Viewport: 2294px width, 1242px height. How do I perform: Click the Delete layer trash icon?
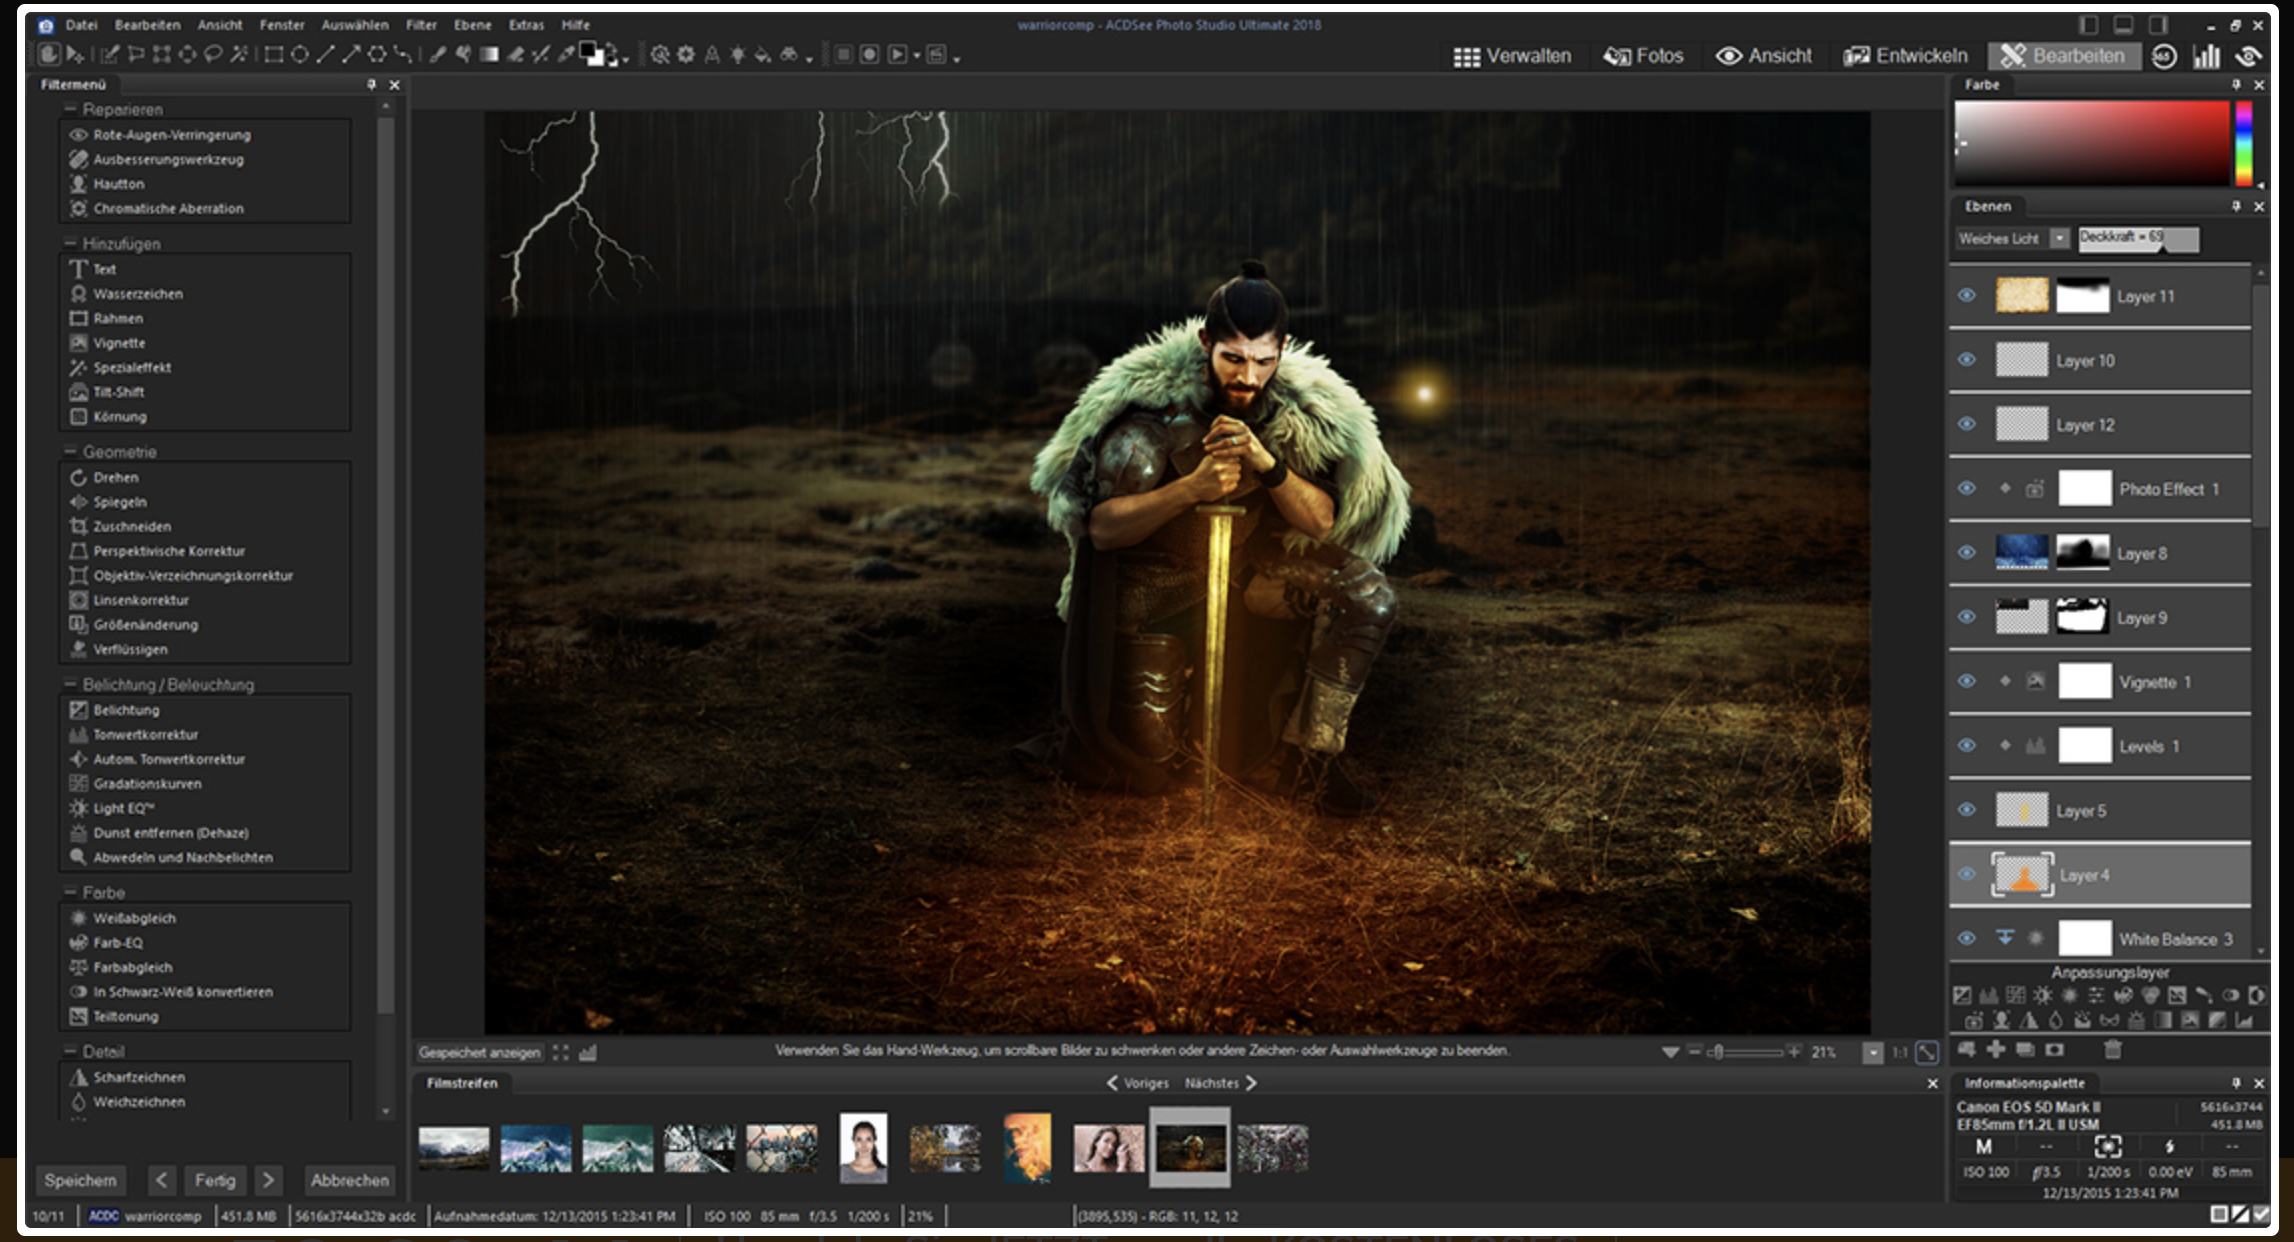click(x=2113, y=1049)
